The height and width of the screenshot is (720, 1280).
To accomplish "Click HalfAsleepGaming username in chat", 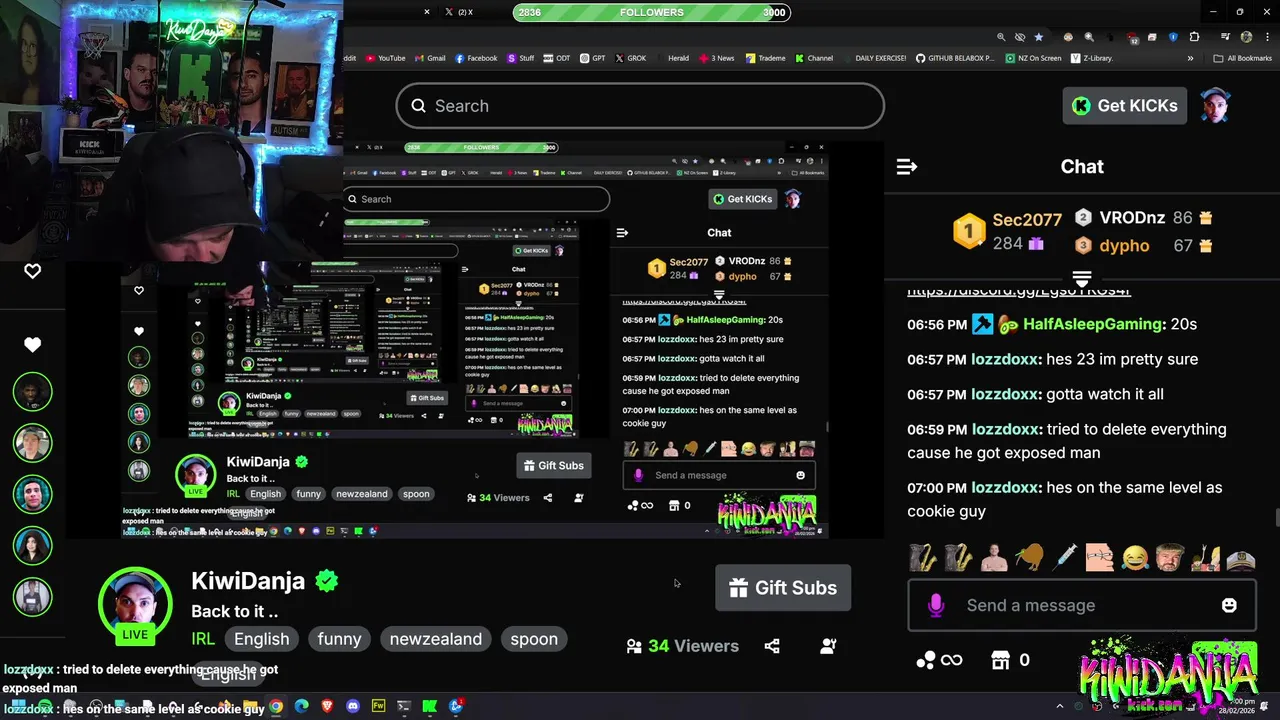I will (x=1093, y=324).
